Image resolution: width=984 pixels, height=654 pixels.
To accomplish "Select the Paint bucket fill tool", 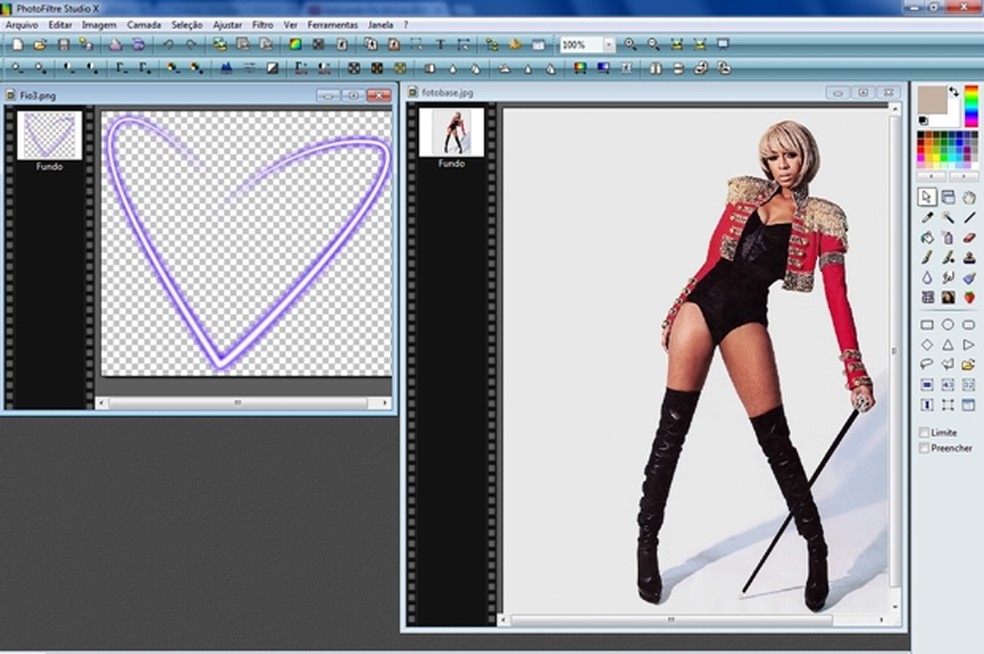I will coord(927,238).
